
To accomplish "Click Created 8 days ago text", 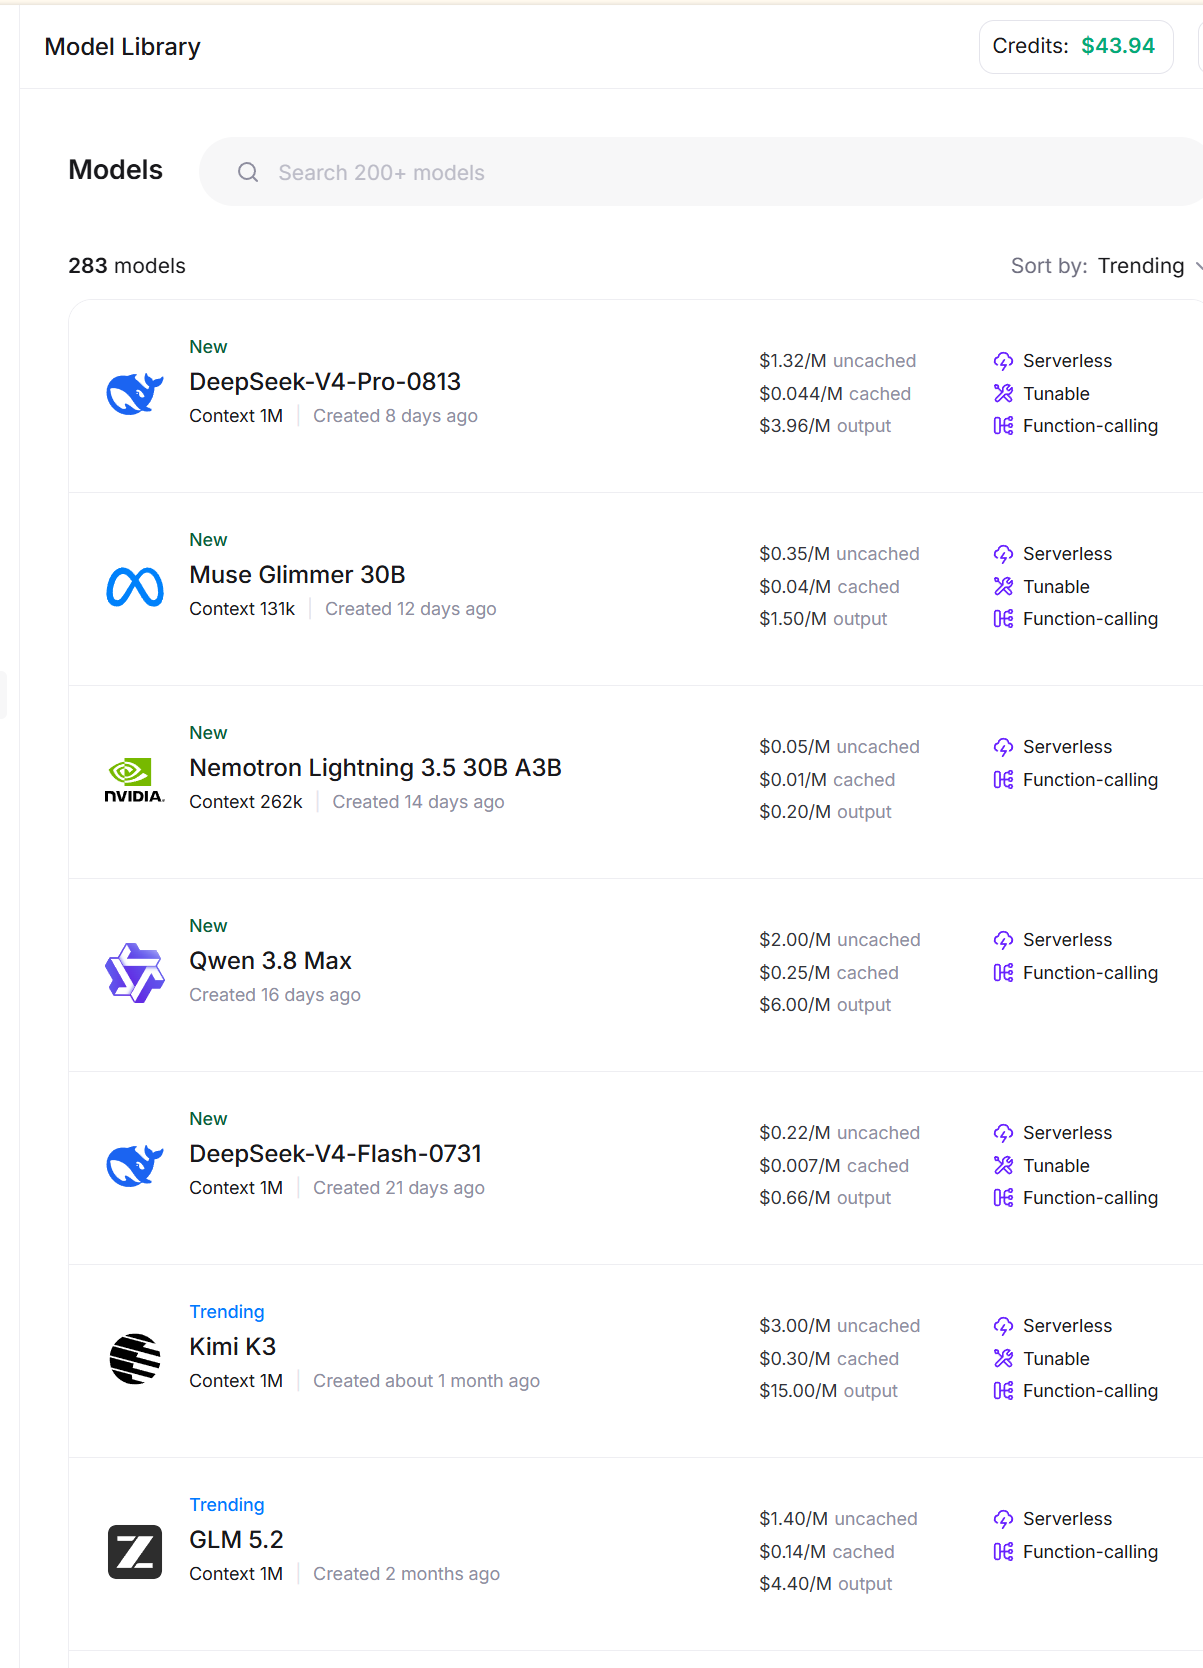I will point(395,416).
